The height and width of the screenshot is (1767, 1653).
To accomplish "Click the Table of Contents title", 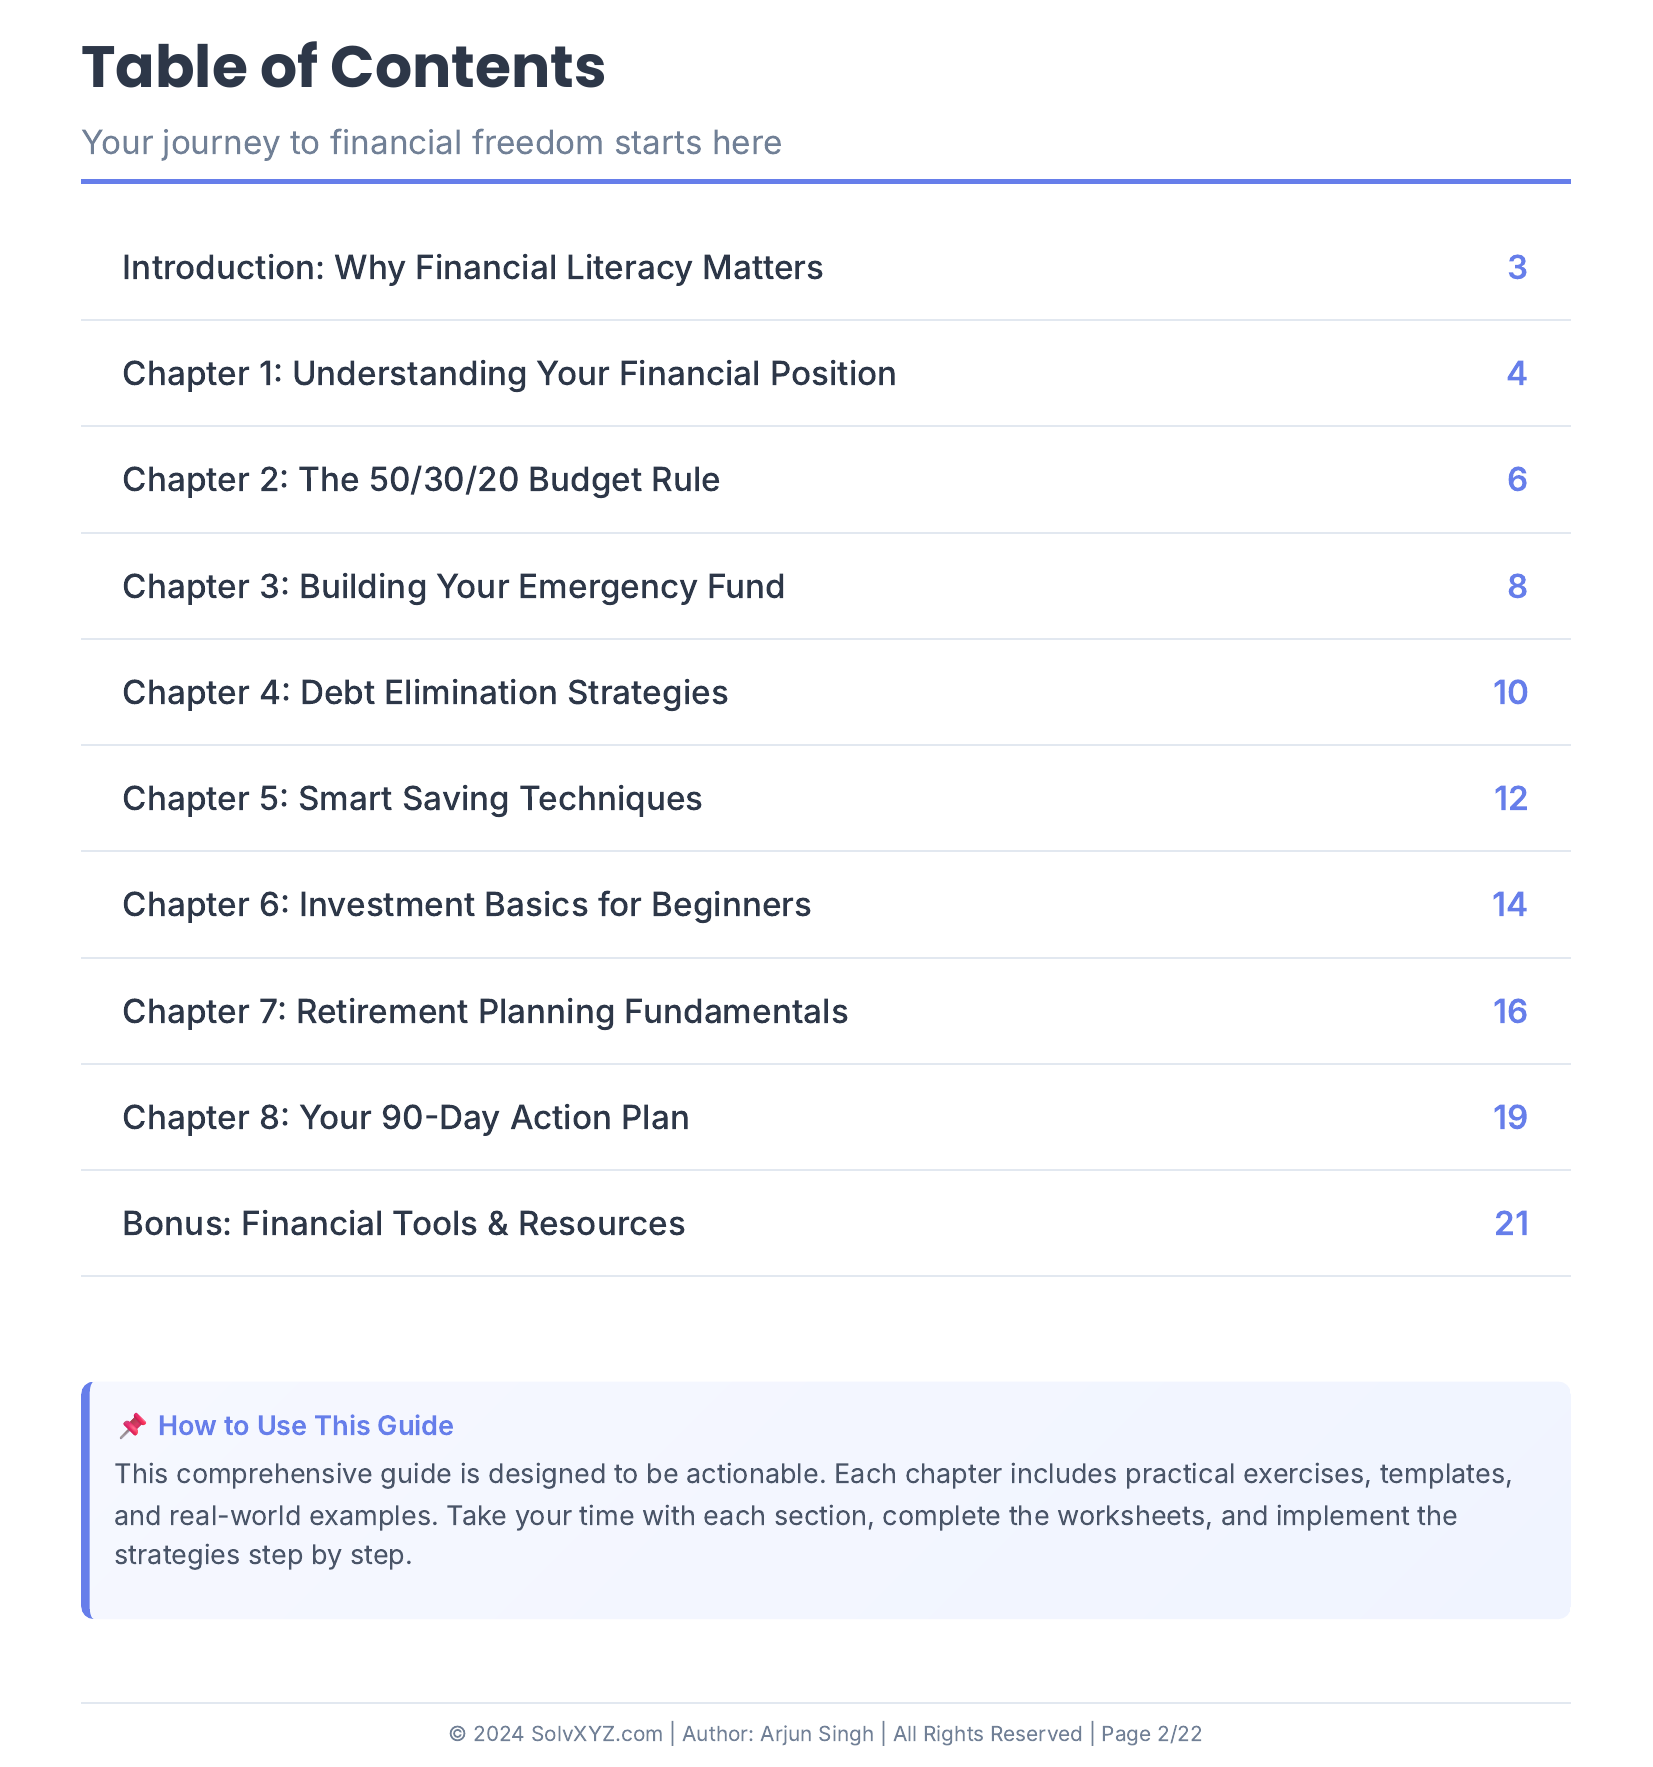I will pyautogui.click(x=343, y=68).
